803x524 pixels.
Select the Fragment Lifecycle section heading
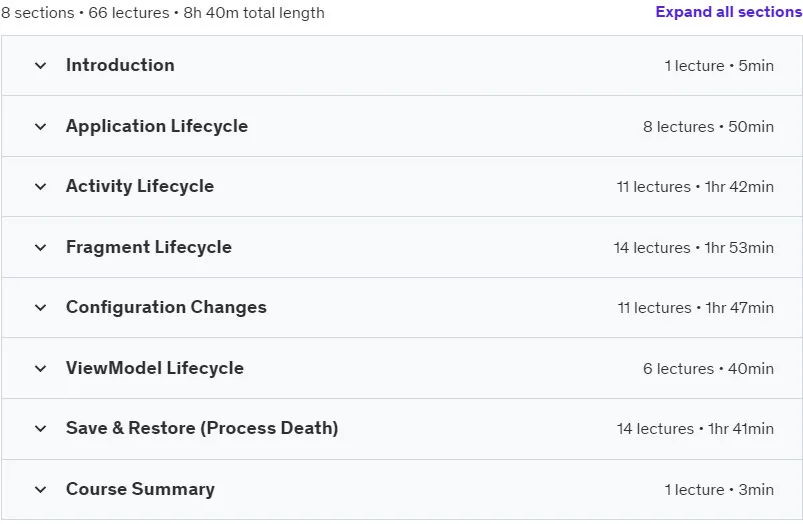point(149,247)
